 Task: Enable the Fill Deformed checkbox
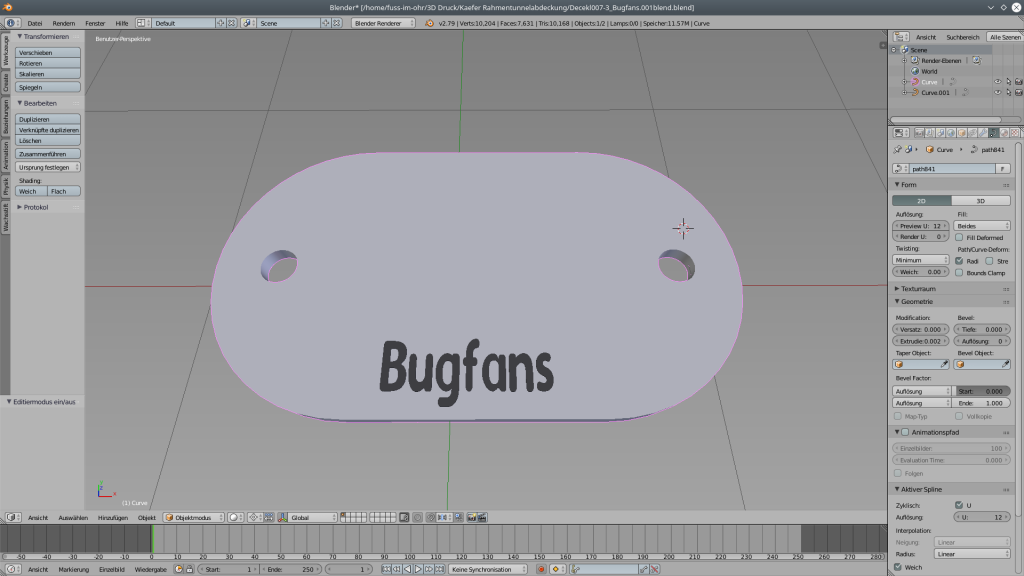coord(959,238)
